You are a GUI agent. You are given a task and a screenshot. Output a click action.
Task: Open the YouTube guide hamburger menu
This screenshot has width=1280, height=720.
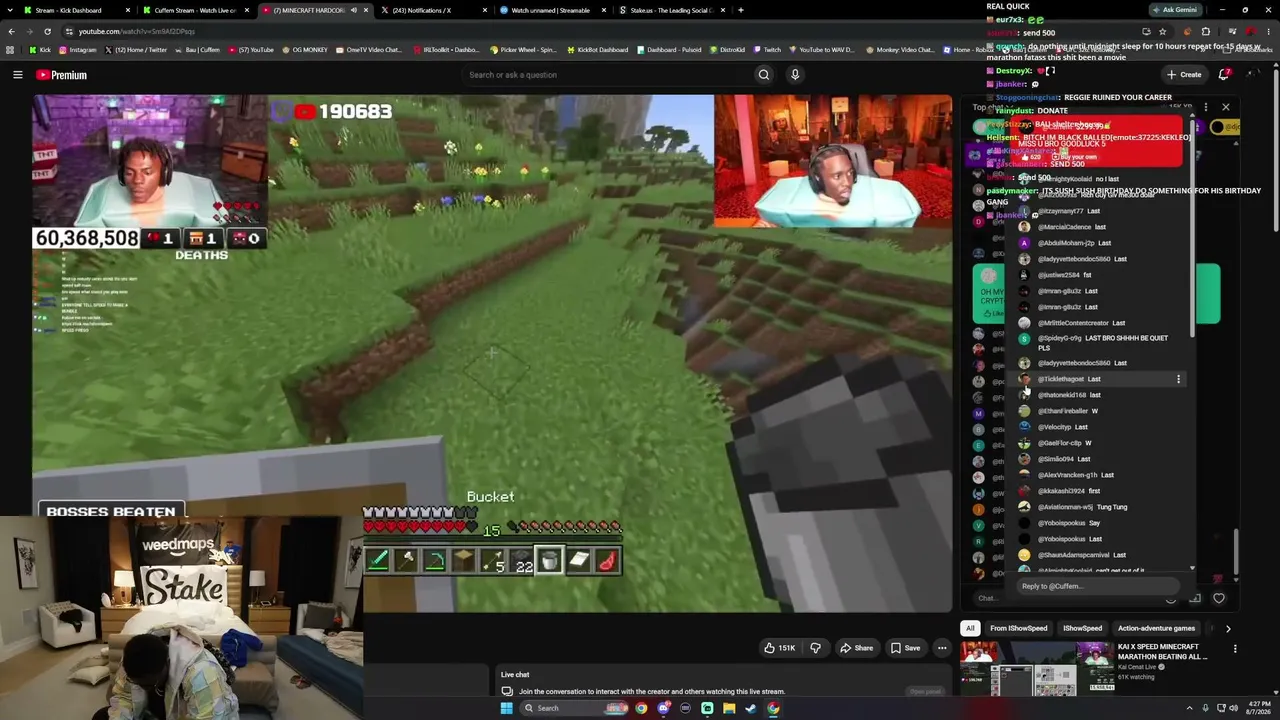pyautogui.click(x=18, y=75)
